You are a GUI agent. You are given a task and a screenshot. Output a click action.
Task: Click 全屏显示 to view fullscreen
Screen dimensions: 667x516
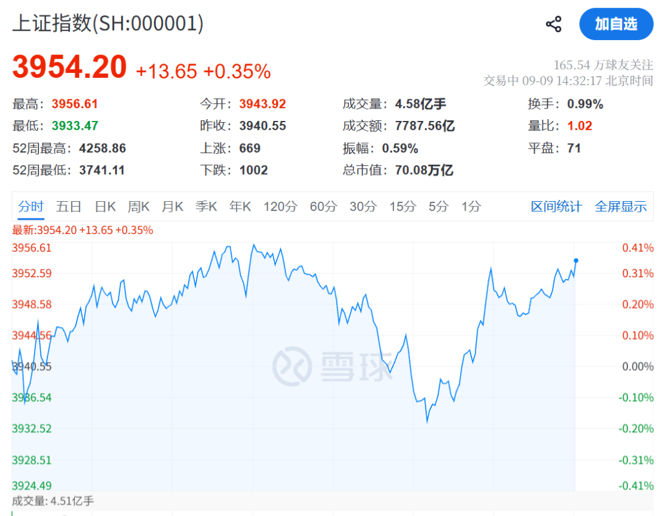621,207
